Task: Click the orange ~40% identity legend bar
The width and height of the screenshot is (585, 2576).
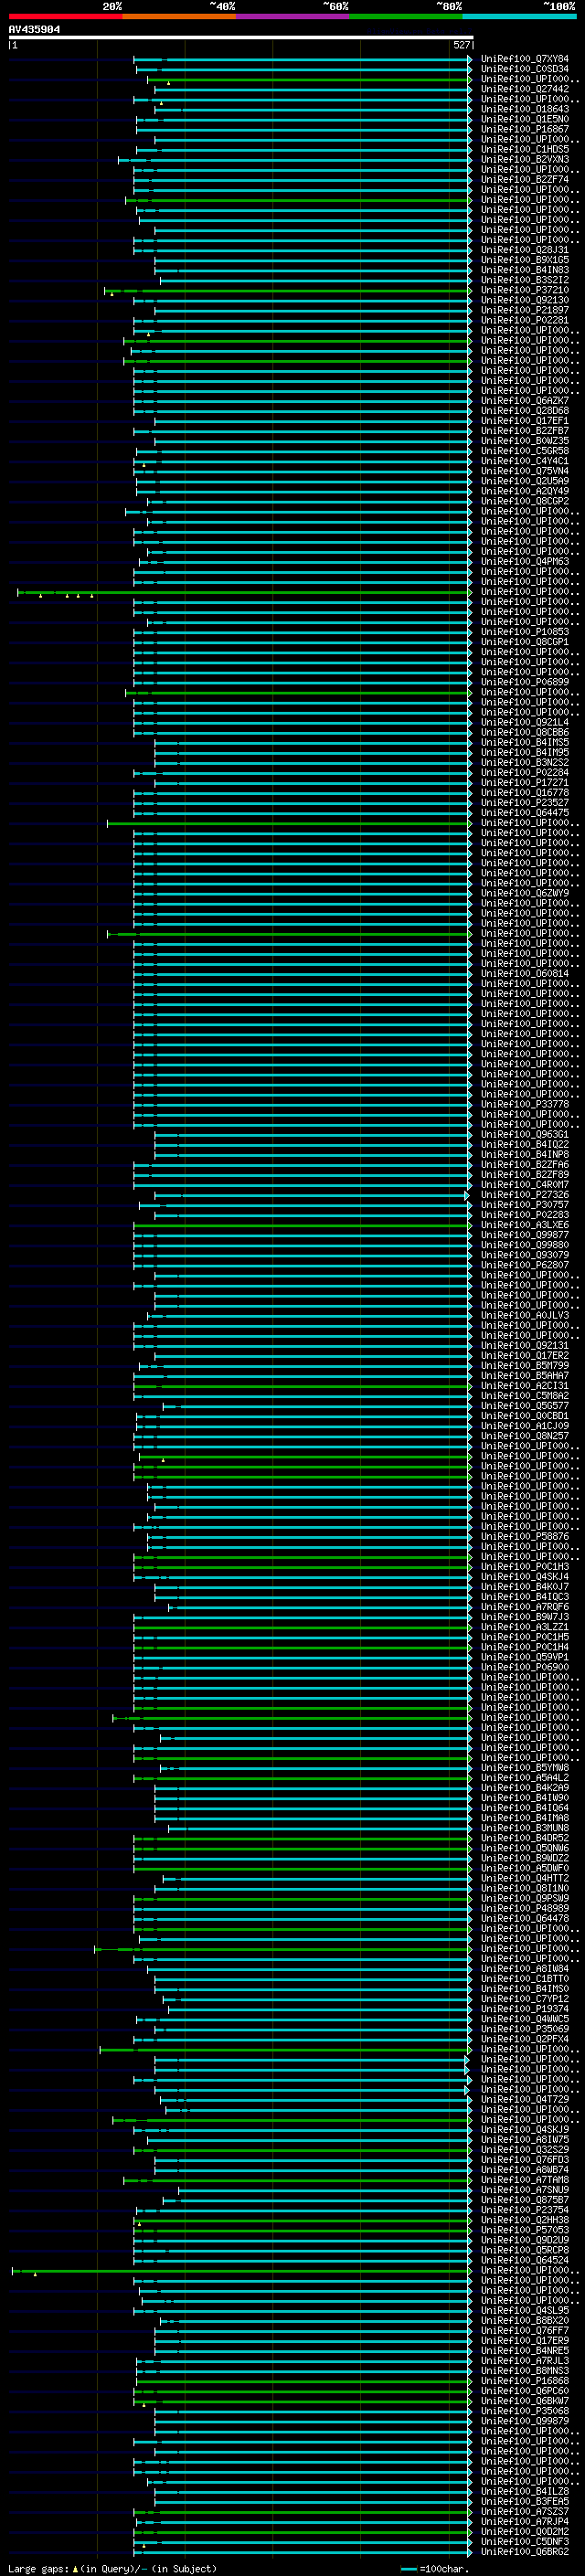Action: point(179,17)
